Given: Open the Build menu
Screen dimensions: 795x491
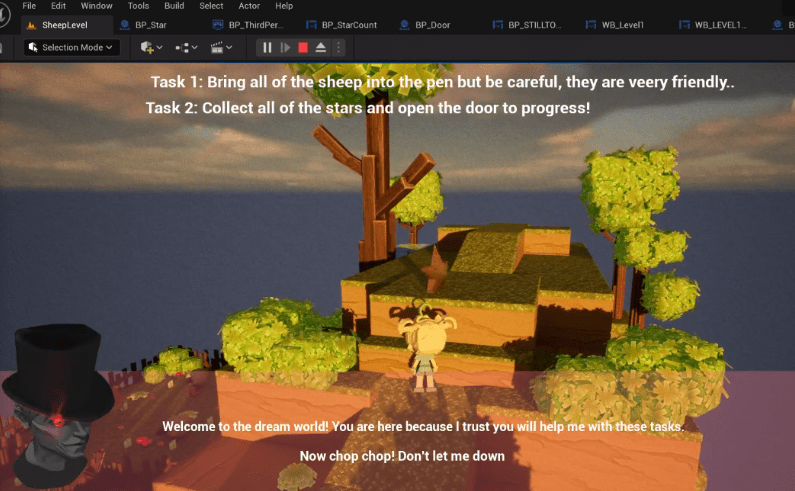Looking at the screenshot, I should click(174, 6).
